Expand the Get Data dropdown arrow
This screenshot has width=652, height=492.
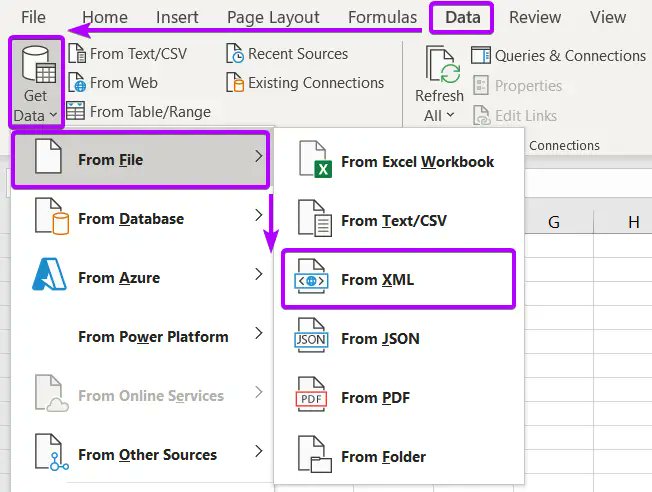pyautogui.click(x=53, y=115)
